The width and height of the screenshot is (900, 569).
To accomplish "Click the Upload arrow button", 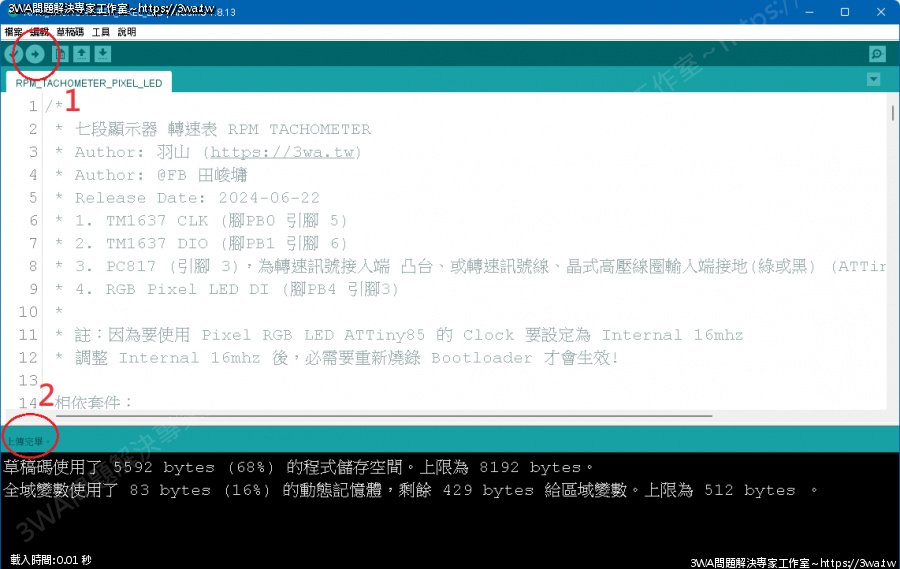I will tap(35, 54).
